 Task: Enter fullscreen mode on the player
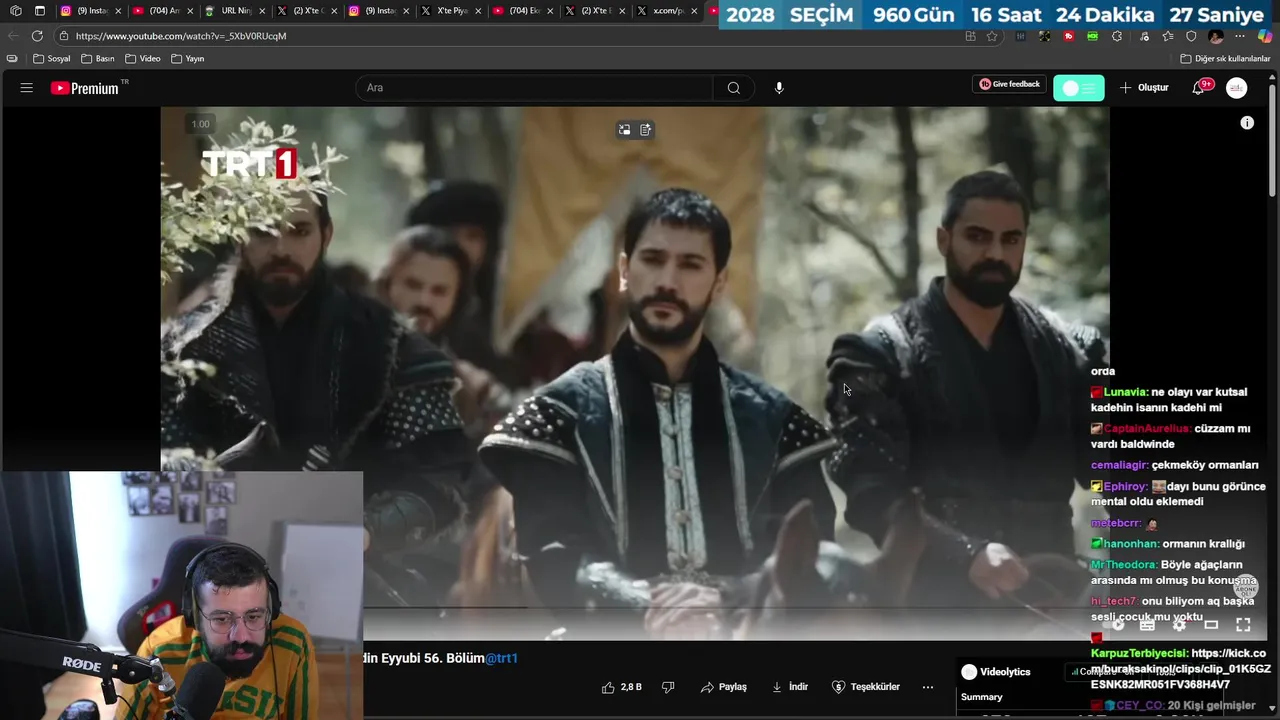pyautogui.click(x=1243, y=625)
